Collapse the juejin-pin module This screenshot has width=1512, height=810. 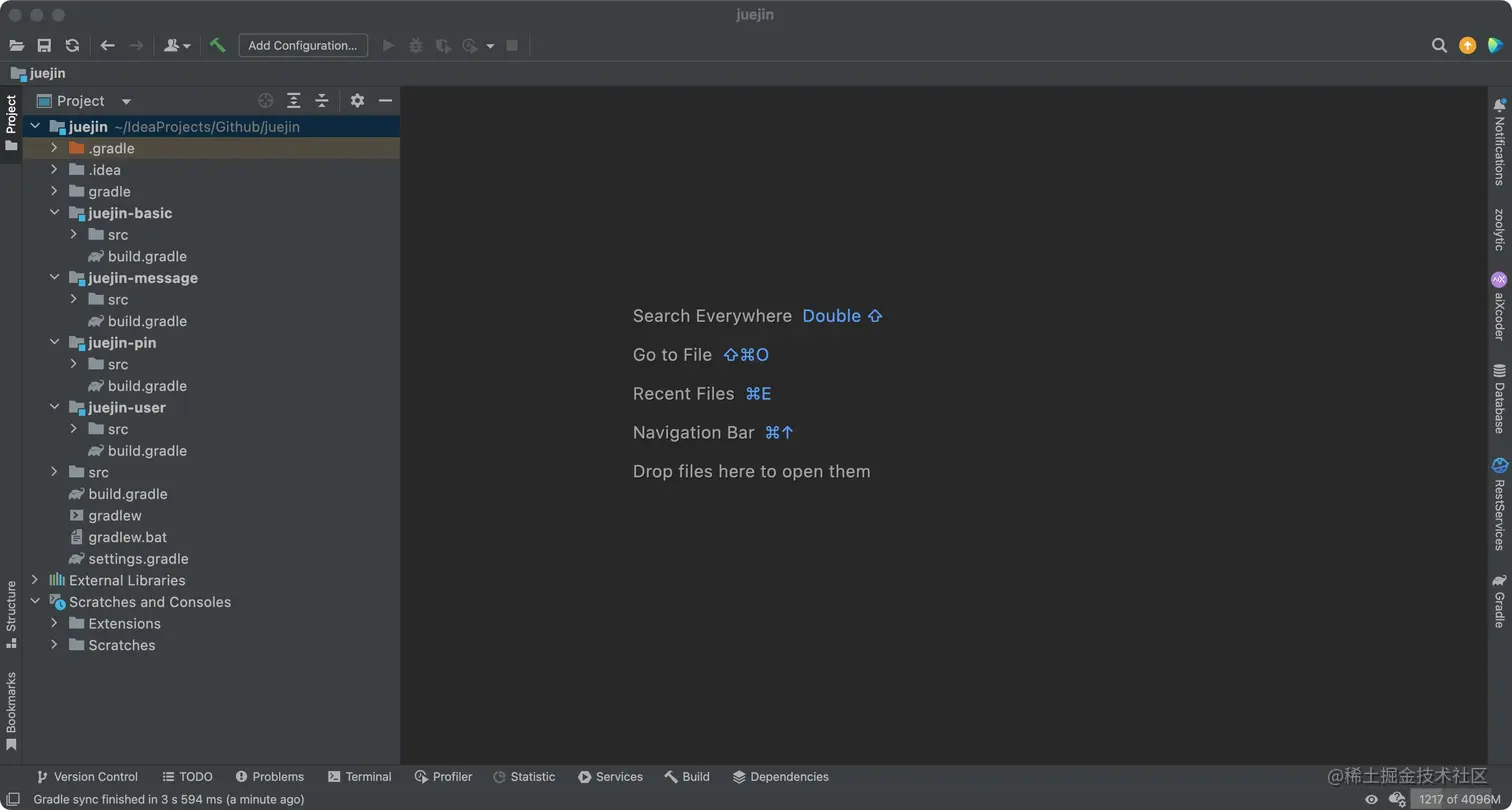tap(54, 343)
